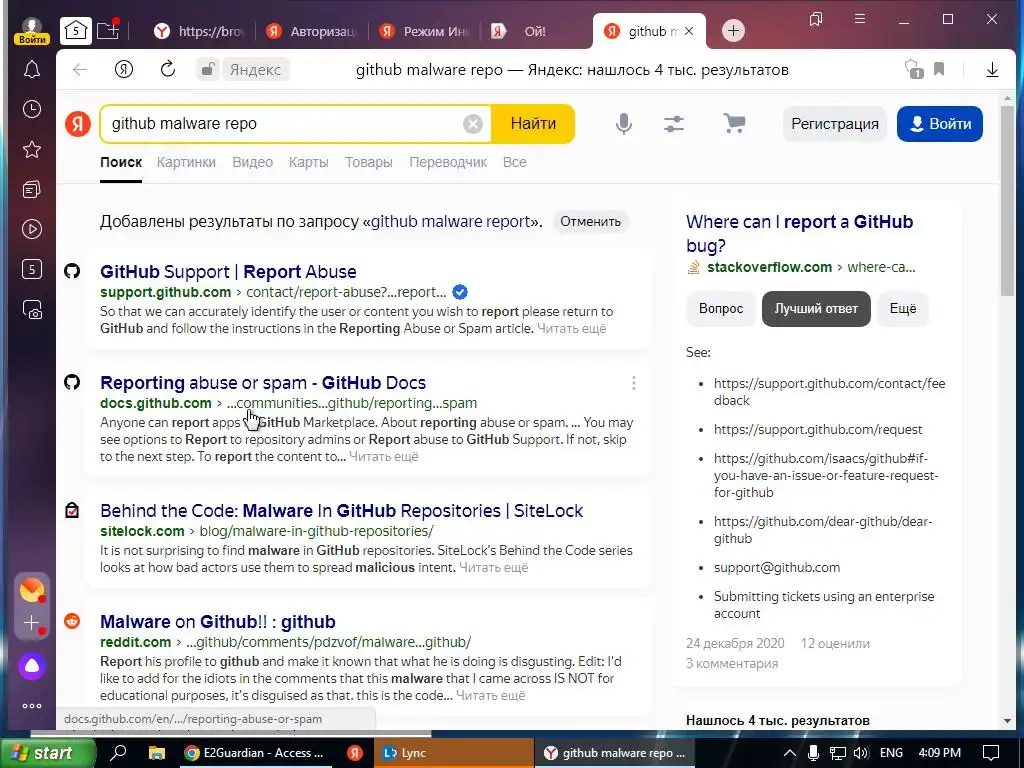Open options dots for GitHub Docs result
1024x768 pixels.
[x=633, y=383]
